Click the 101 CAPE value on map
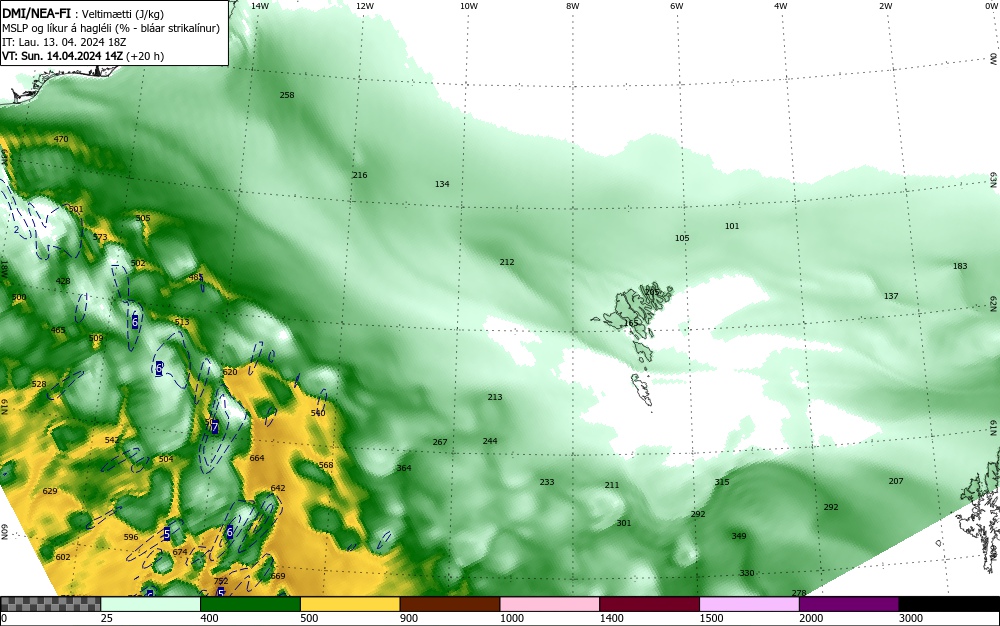This screenshot has height=626, width=1000. point(732,226)
